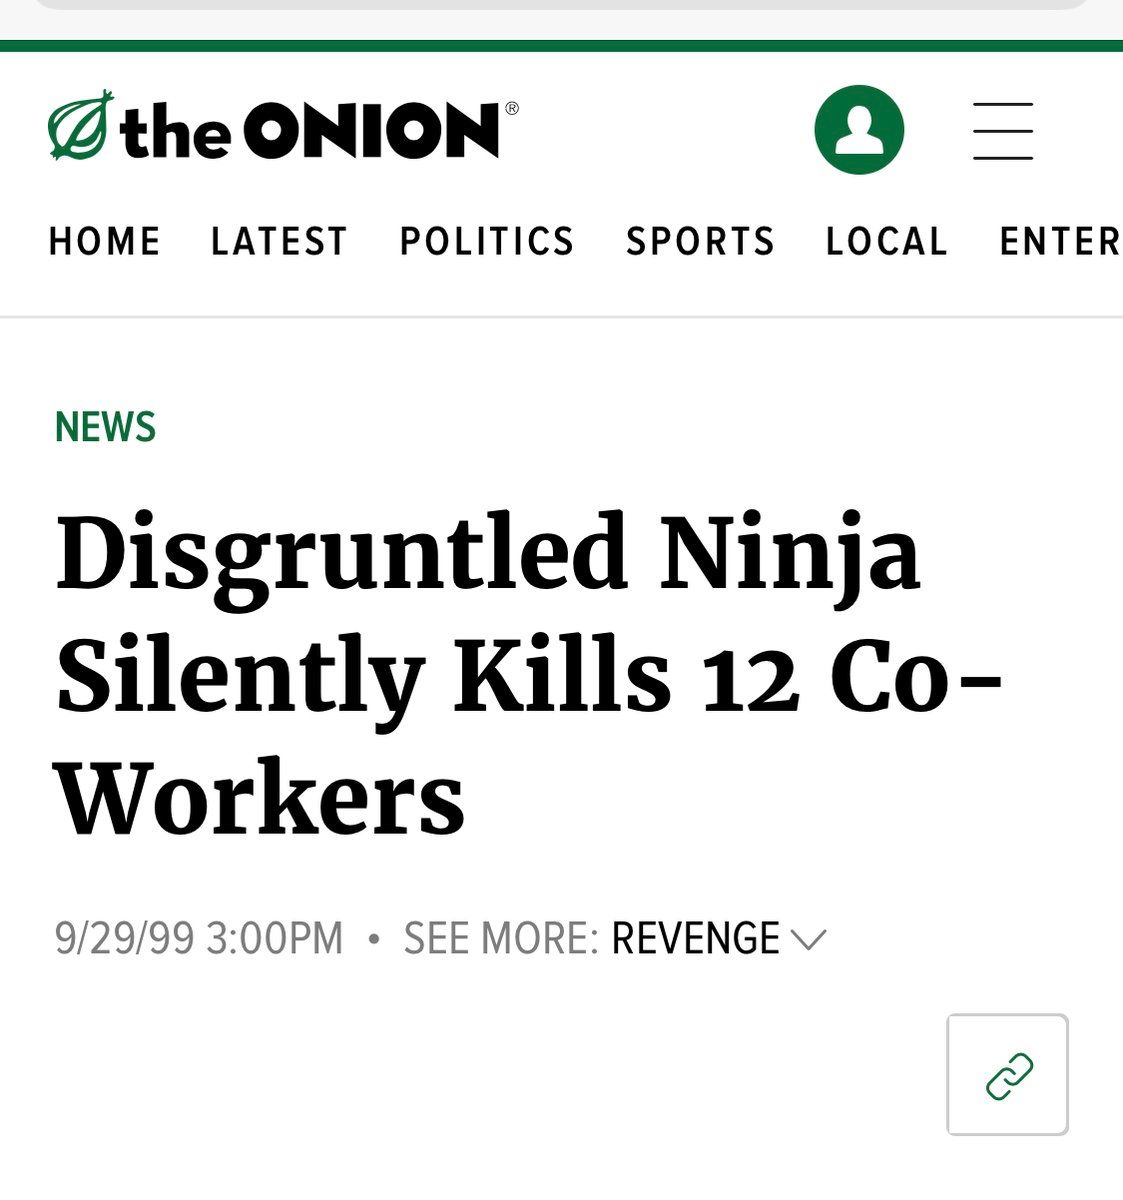
Task: Open the hamburger navigation menu
Action: point(1003,131)
